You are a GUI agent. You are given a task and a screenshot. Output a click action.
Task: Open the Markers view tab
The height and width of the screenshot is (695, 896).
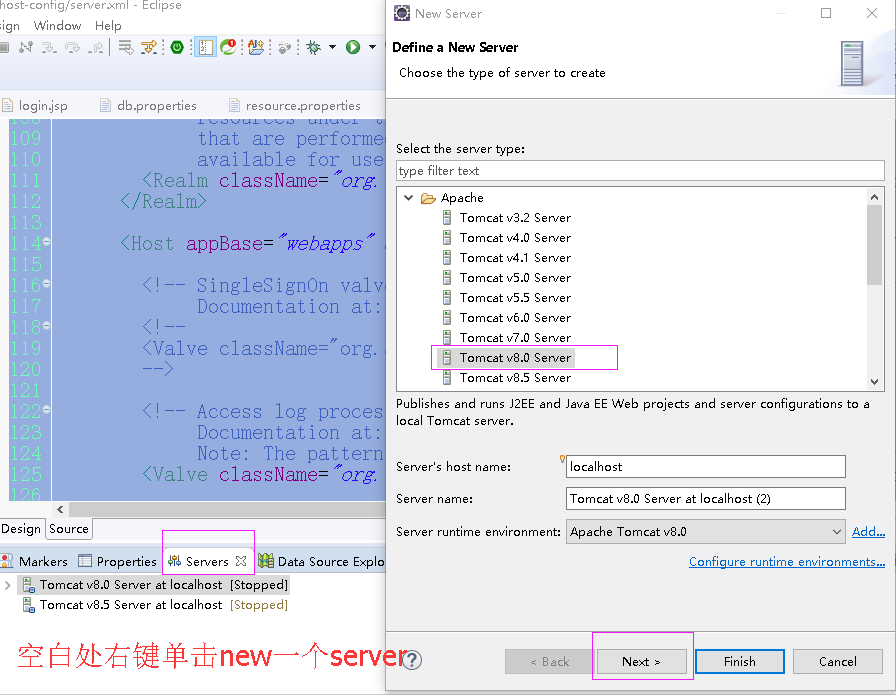point(34,561)
